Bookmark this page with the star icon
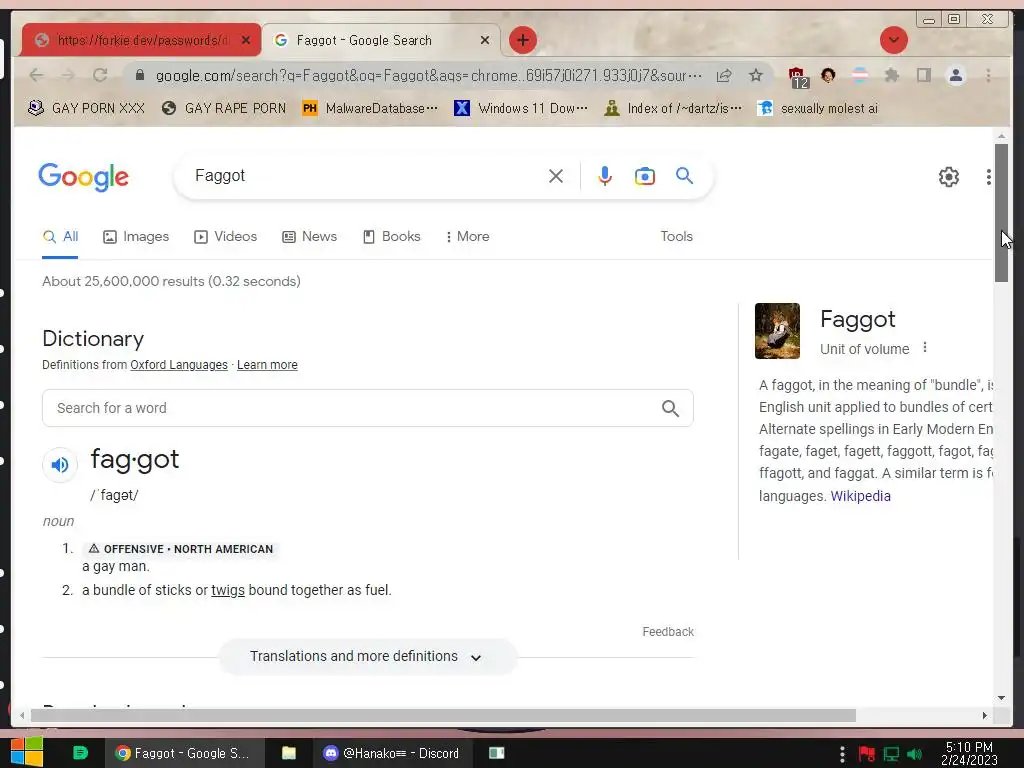 pyautogui.click(x=756, y=75)
